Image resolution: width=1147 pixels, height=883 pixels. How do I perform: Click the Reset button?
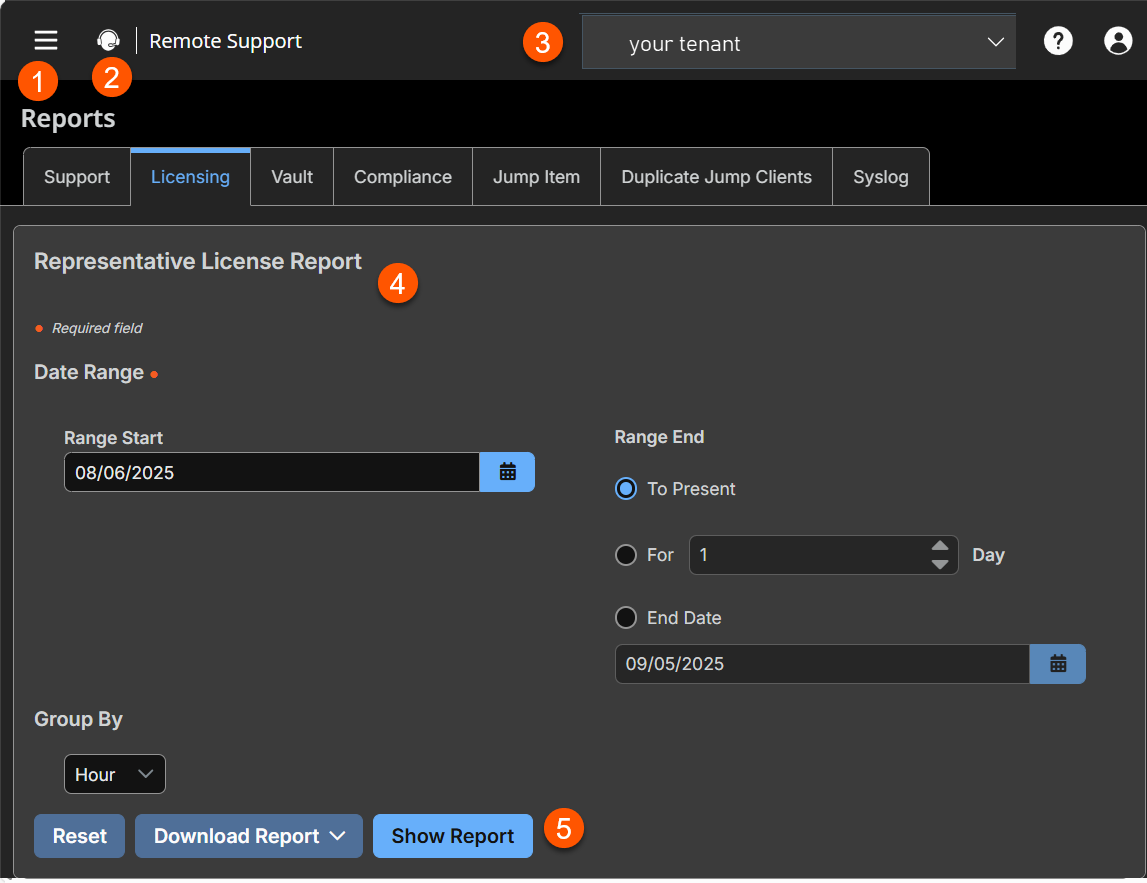[80, 836]
